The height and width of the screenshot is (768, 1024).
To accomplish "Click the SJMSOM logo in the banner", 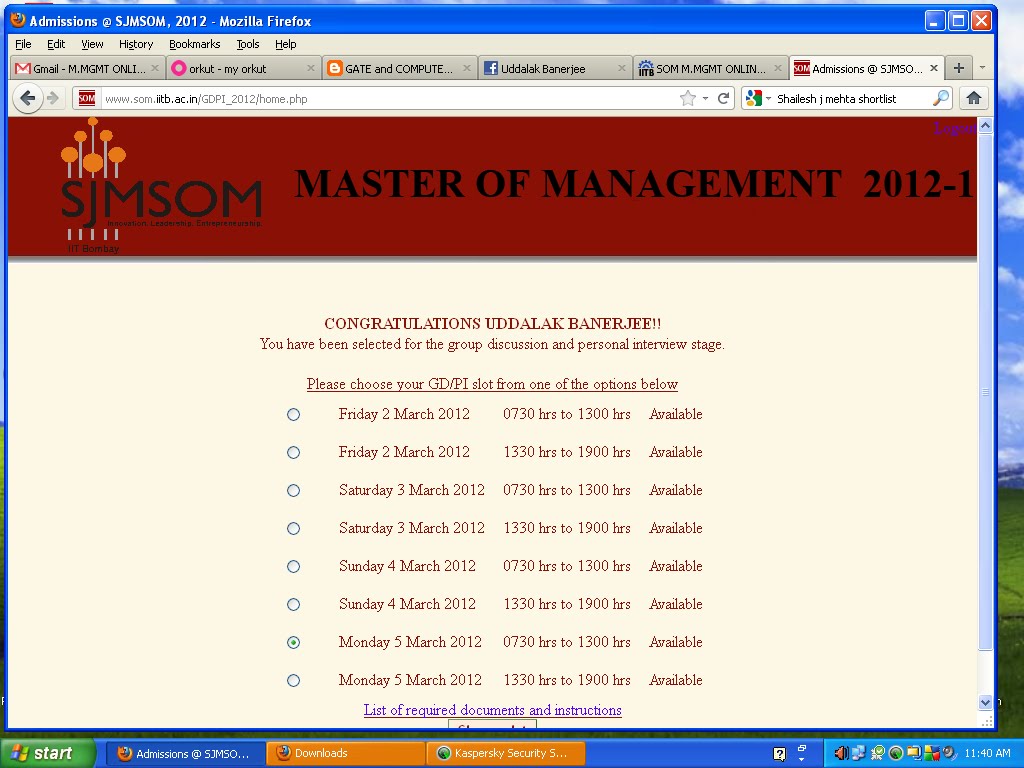I will coord(161,185).
